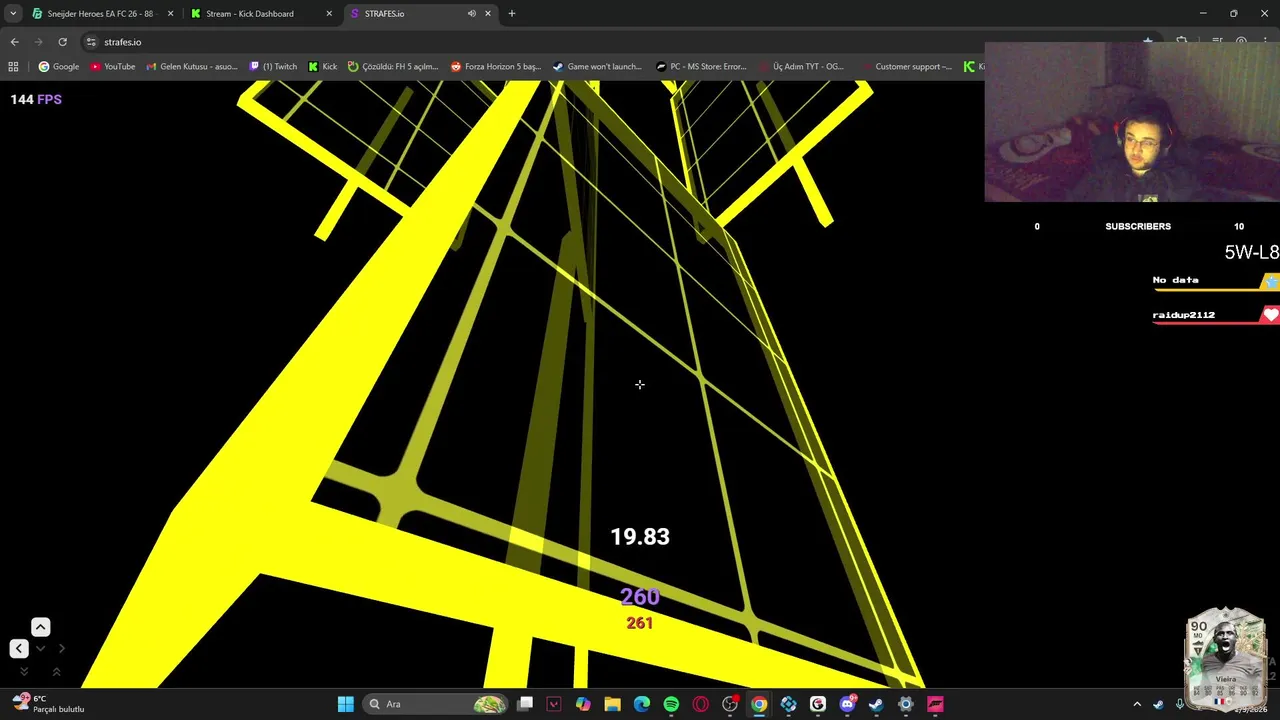The width and height of the screenshot is (1280, 720).
Task: Click the double-down chevron indicator
Action: pos(24,671)
